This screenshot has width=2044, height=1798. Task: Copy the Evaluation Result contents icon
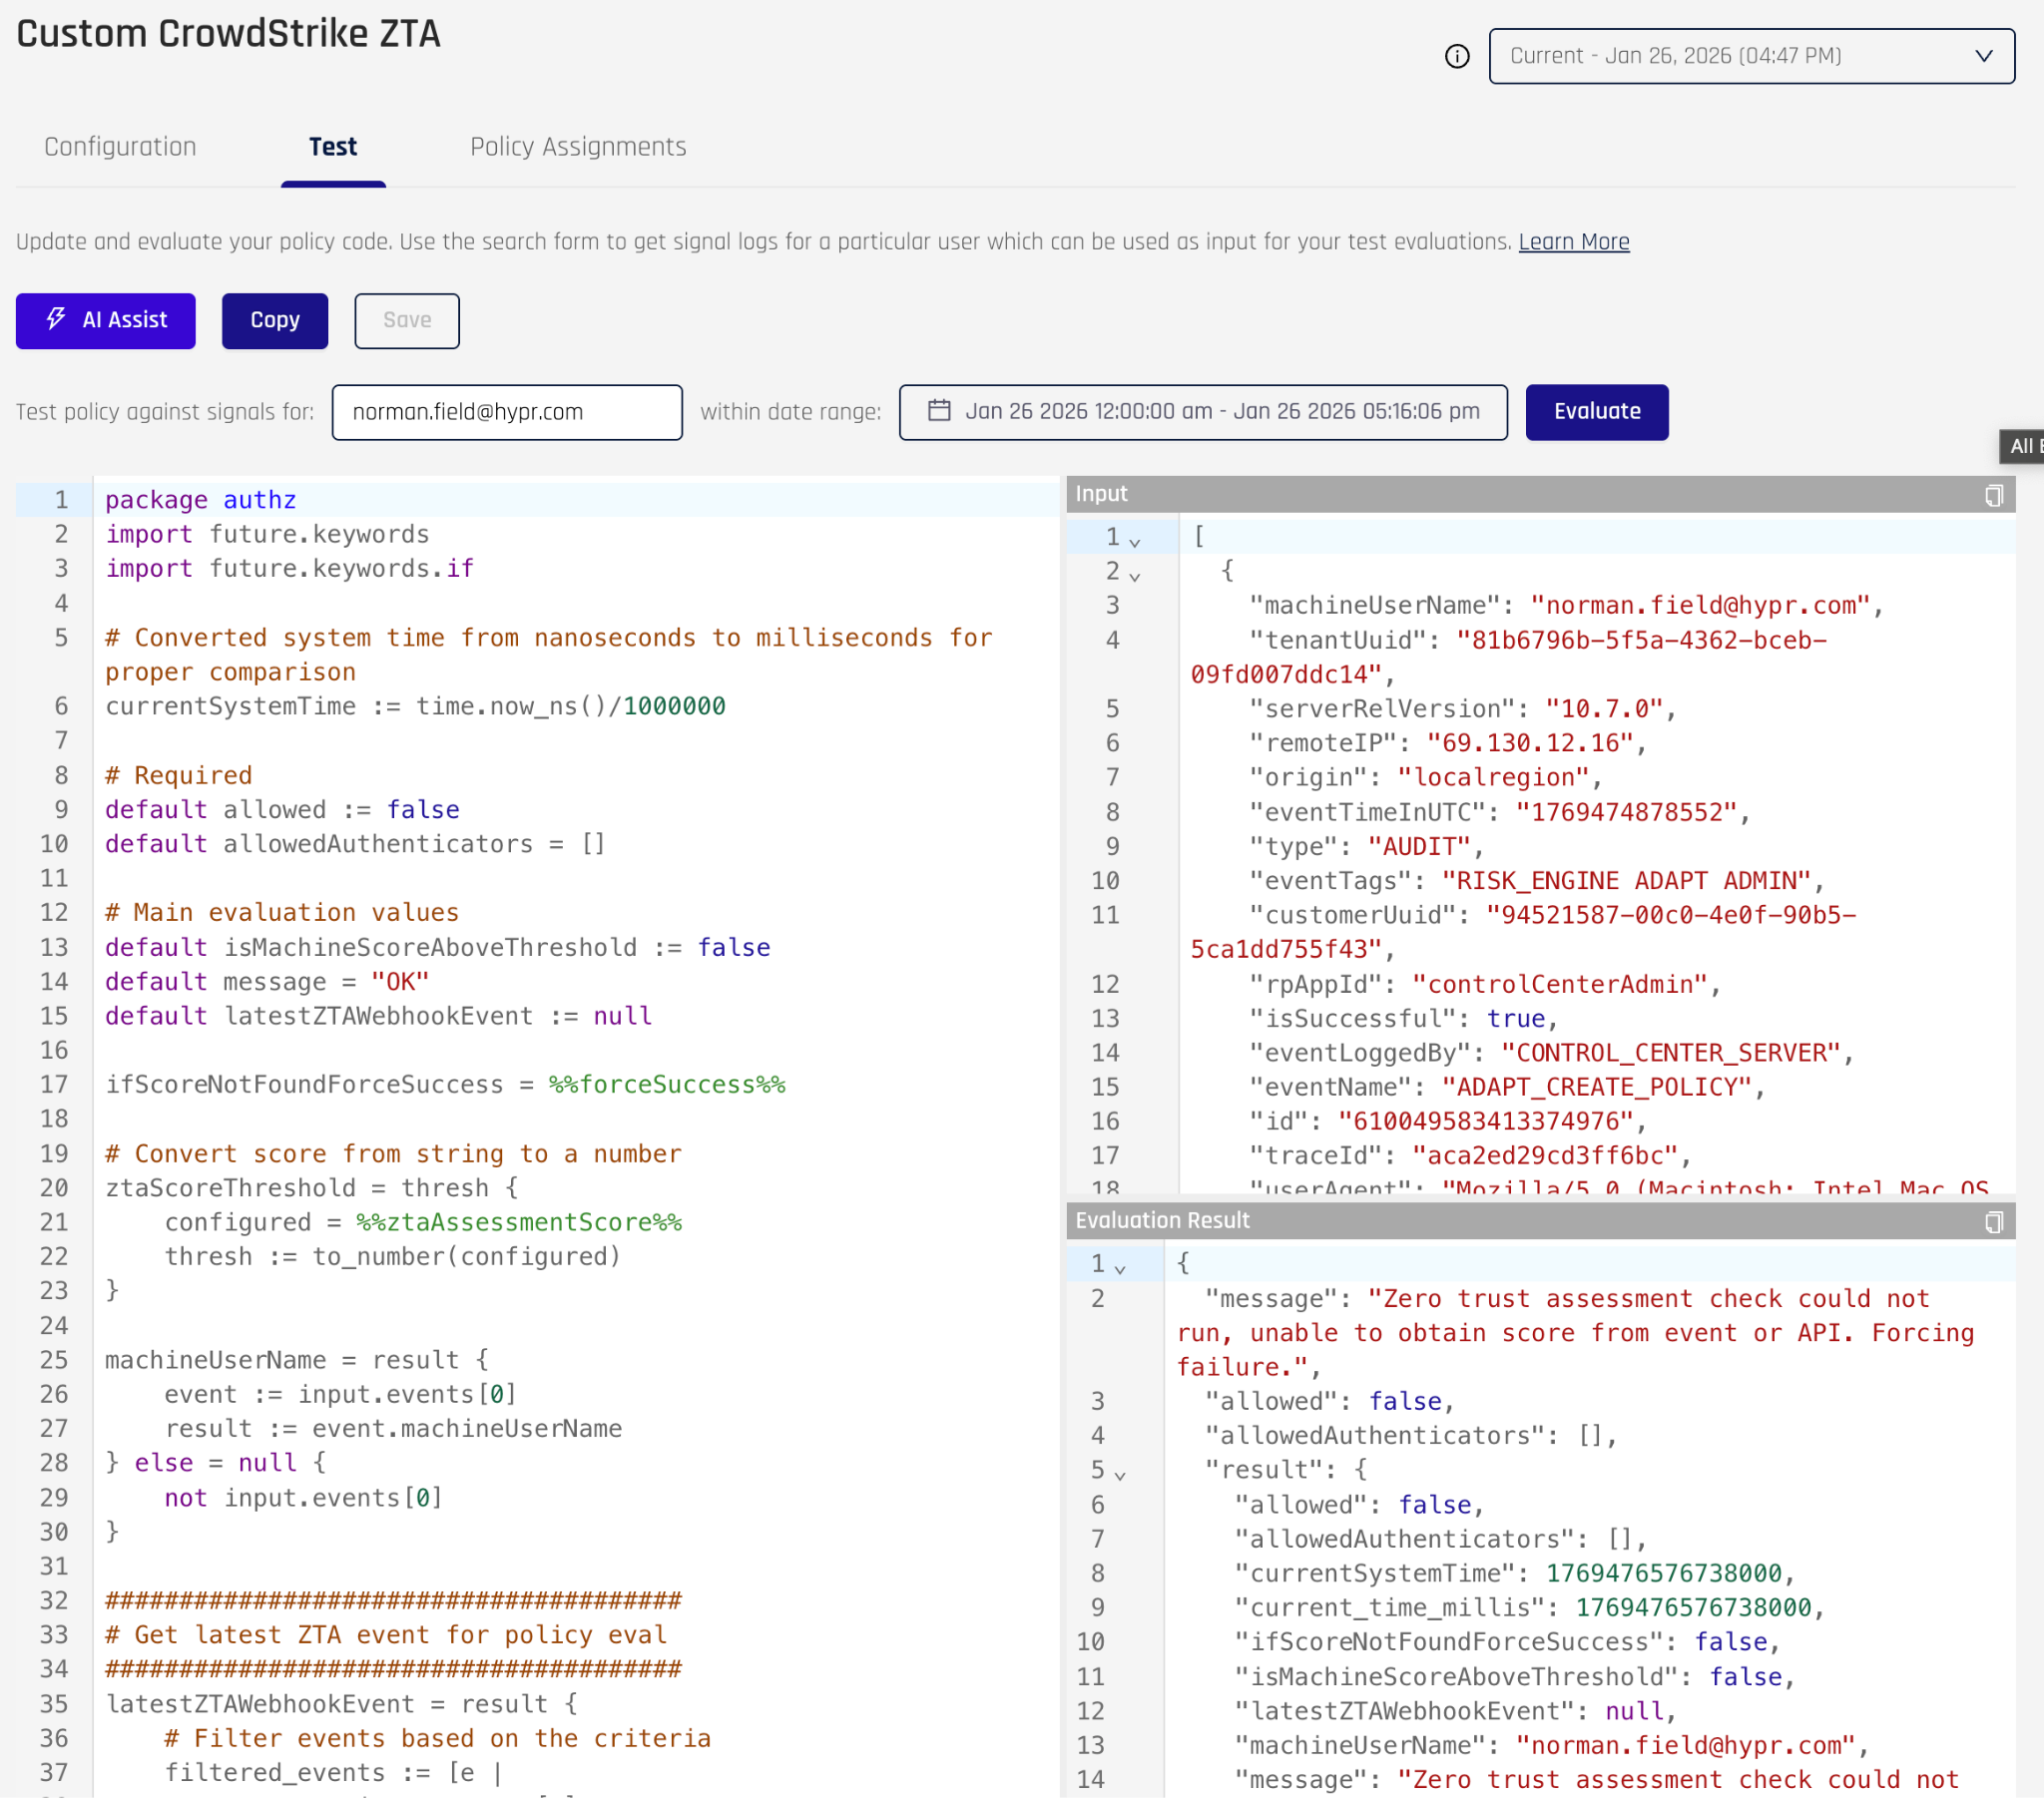[1993, 1222]
